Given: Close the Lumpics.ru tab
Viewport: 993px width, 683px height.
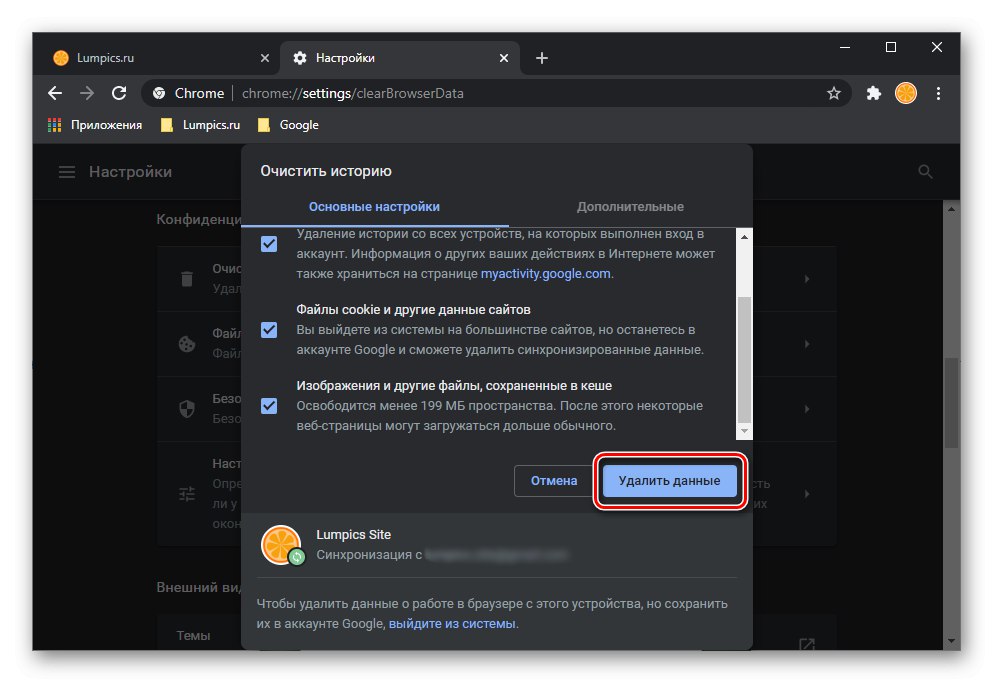Looking at the screenshot, I should pyautogui.click(x=265, y=58).
